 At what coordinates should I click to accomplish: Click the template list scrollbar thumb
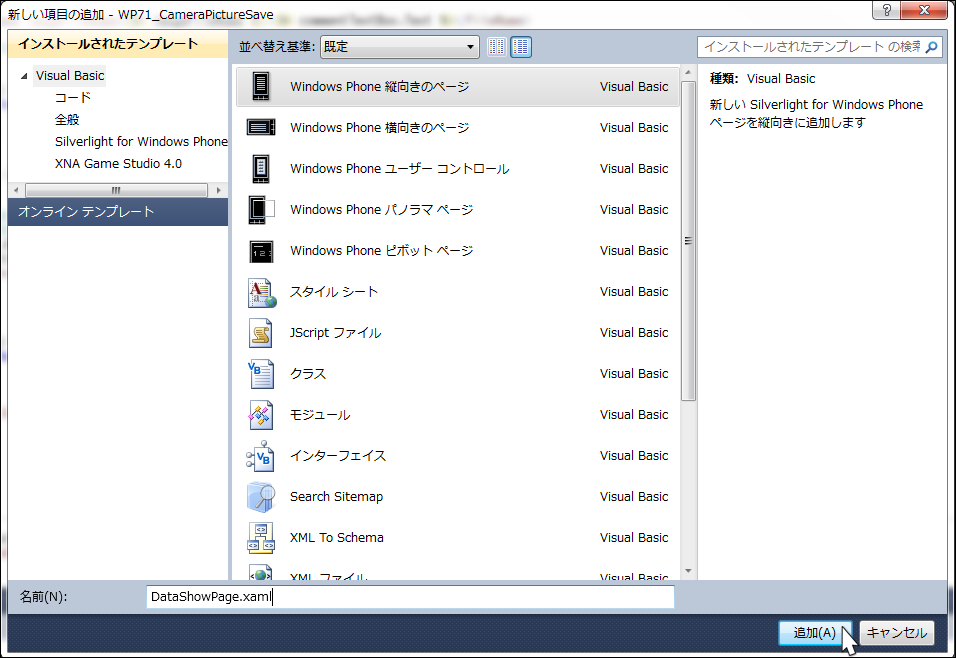[688, 241]
